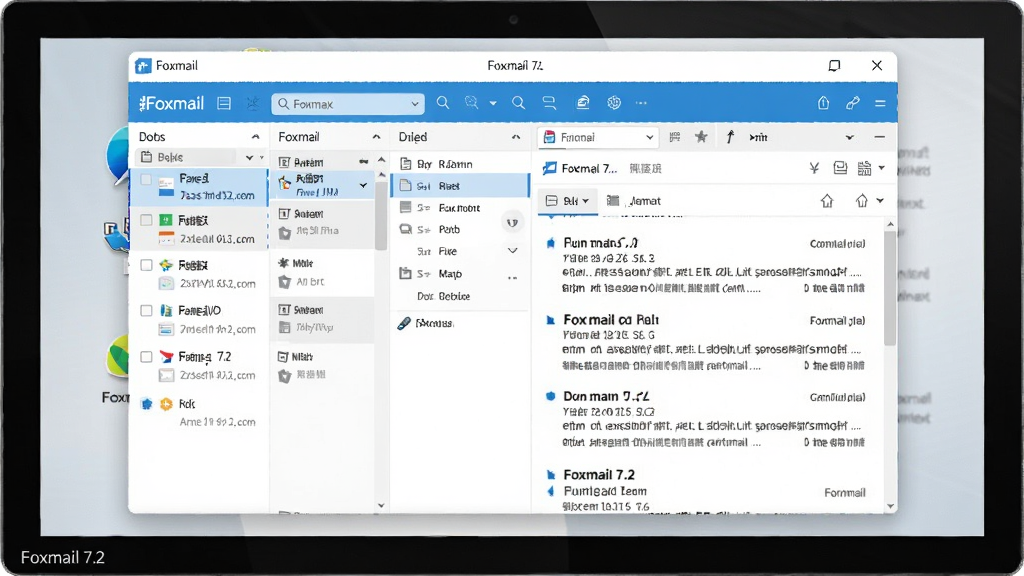The image size is (1024, 576).
Task: Click the bell notification icon in blue toolbar
Action: (824, 103)
